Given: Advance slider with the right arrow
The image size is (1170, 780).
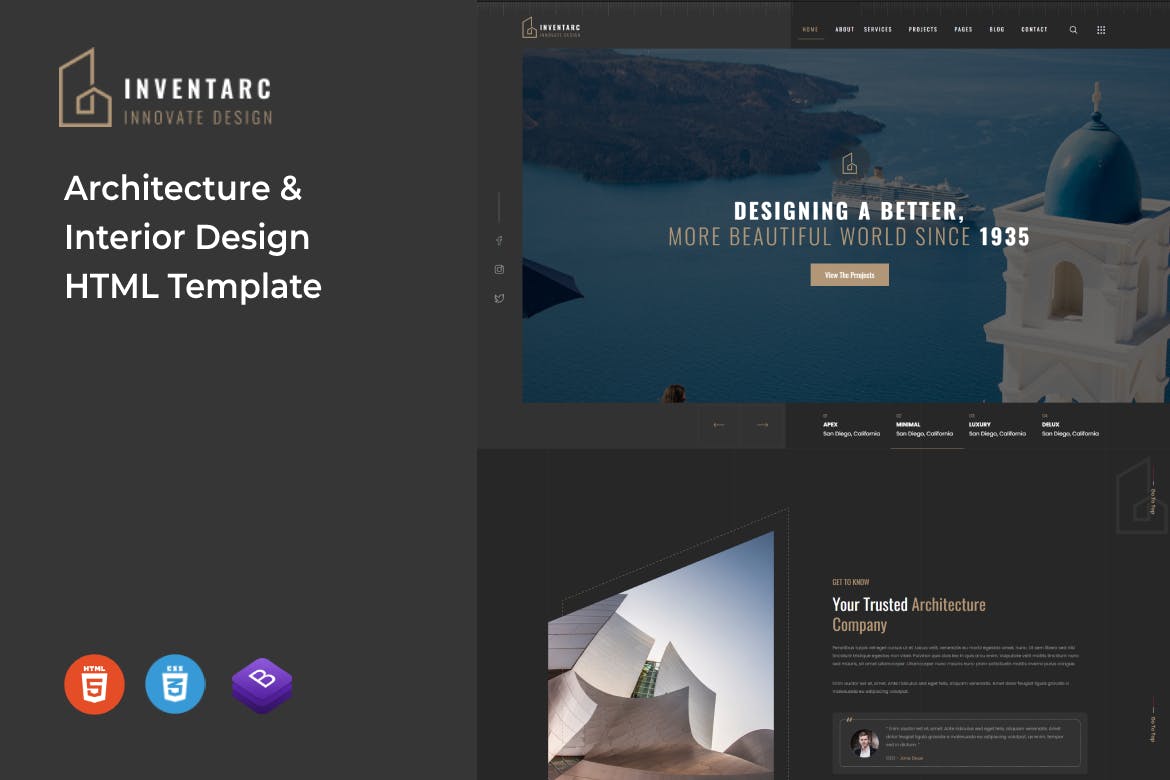Looking at the screenshot, I should 762,425.
